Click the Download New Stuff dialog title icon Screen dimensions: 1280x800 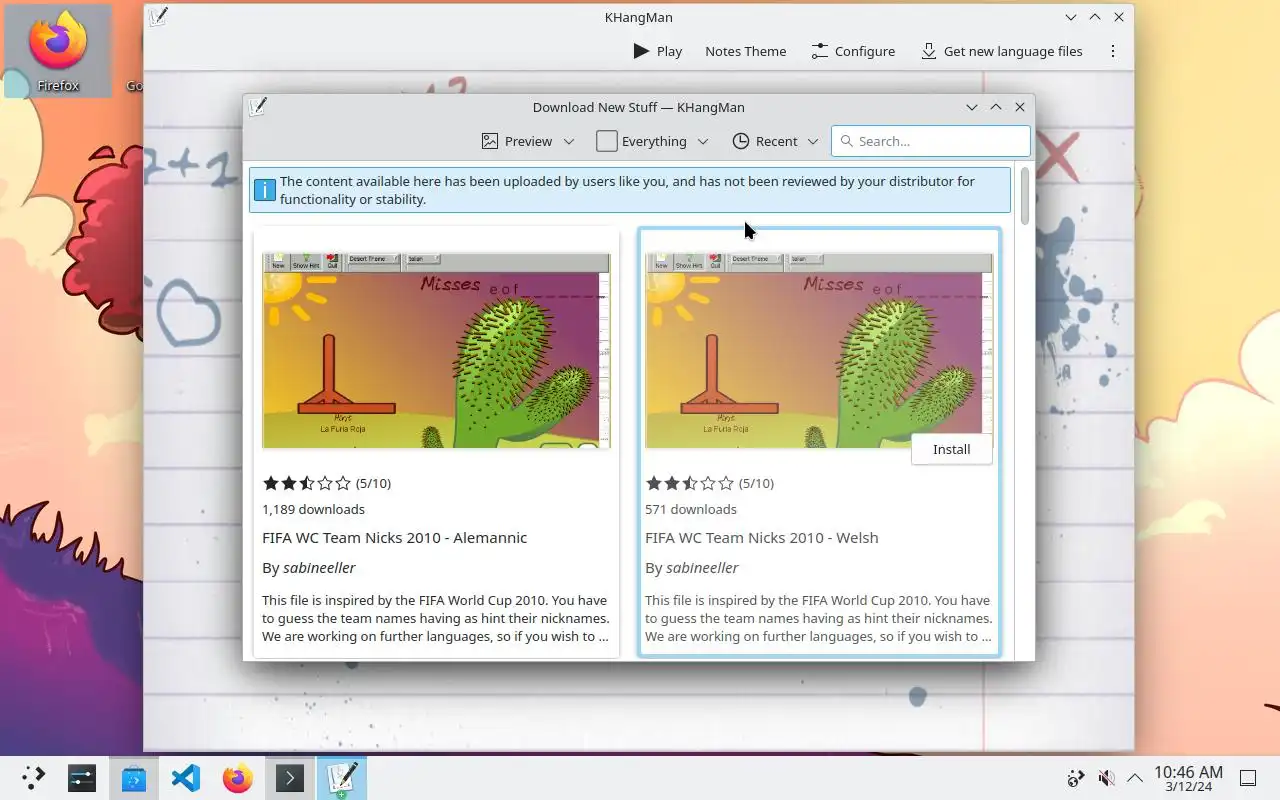coord(257,107)
